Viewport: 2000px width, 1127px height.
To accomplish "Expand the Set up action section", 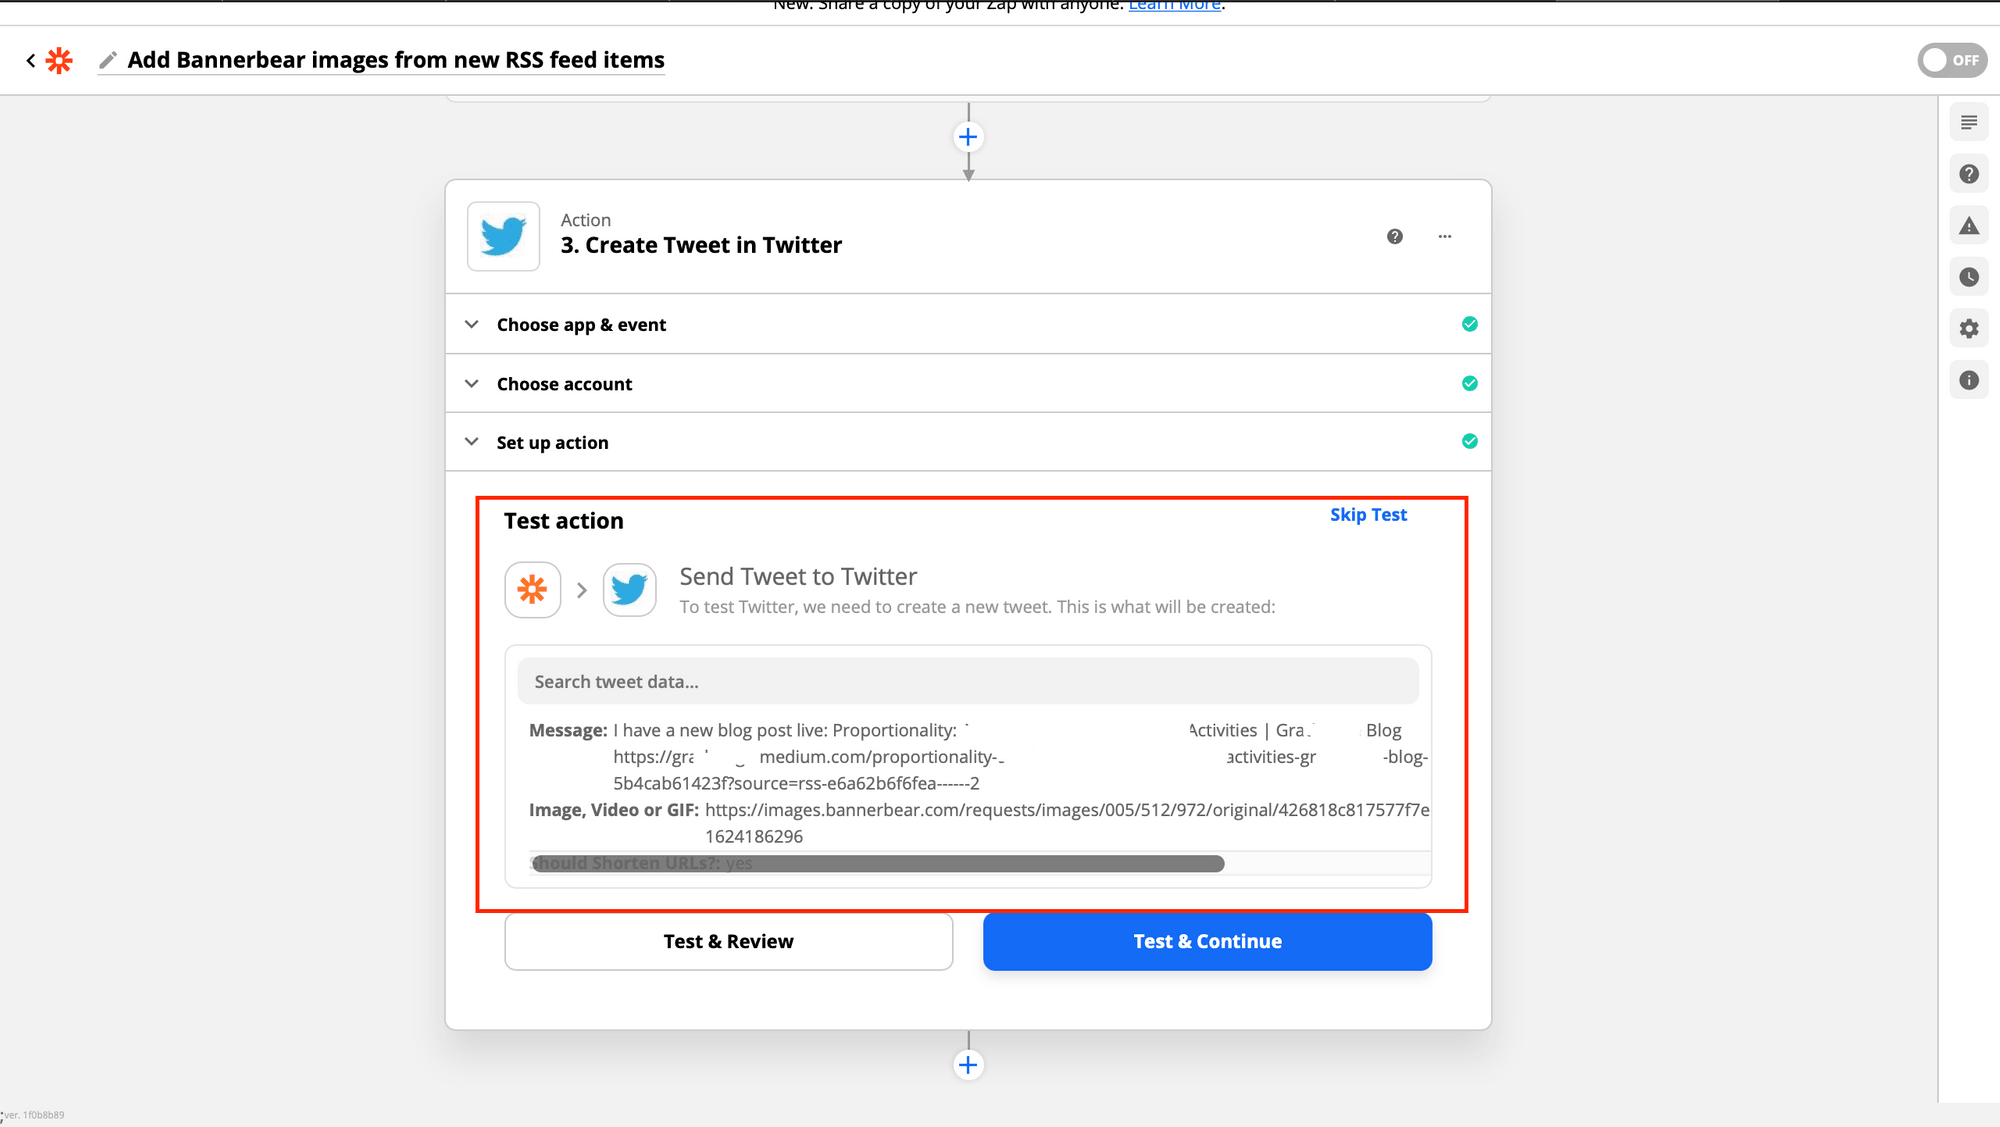I will pos(968,442).
